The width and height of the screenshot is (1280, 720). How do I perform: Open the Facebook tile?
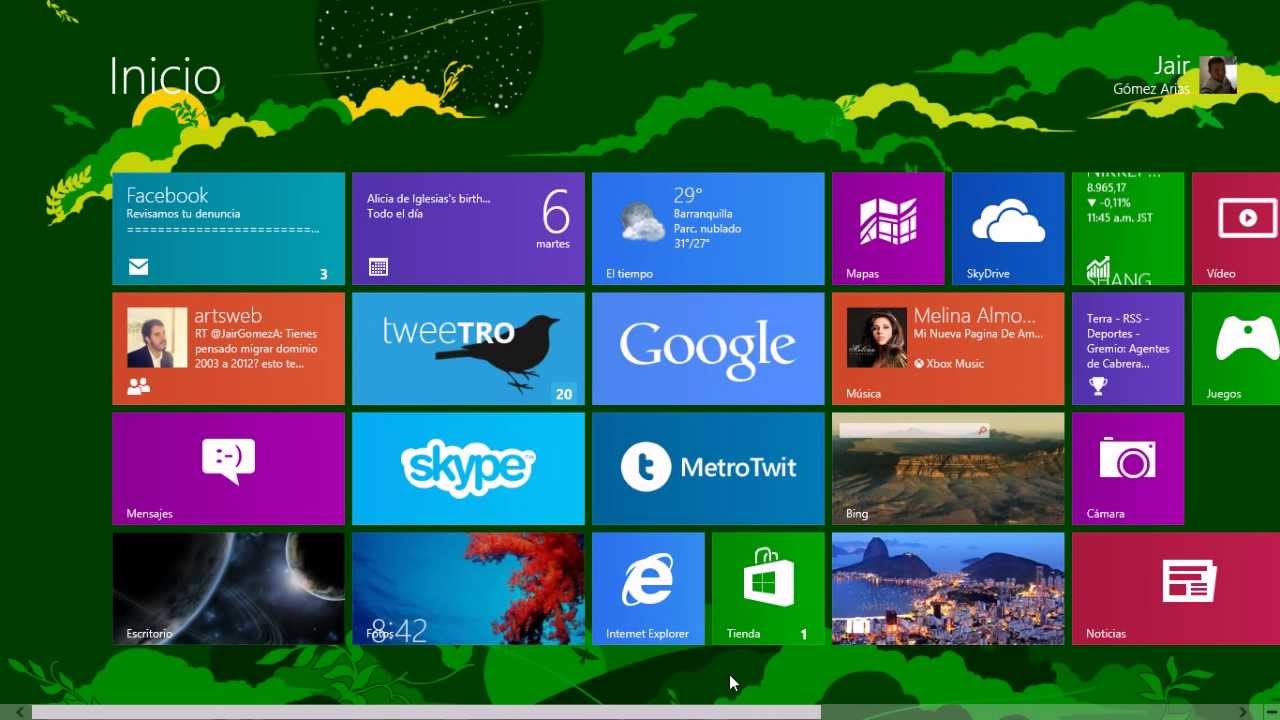(x=228, y=228)
